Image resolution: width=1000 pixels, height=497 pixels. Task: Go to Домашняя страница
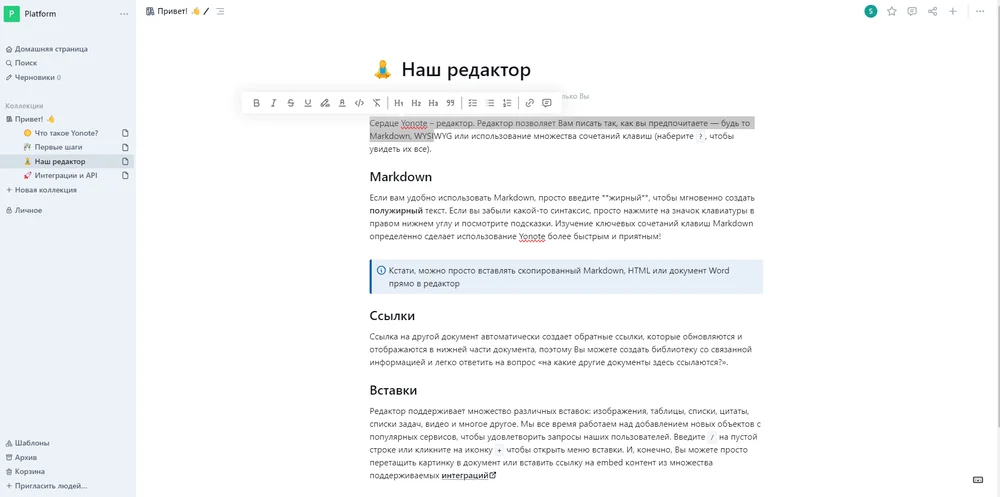[x=51, y=49]
